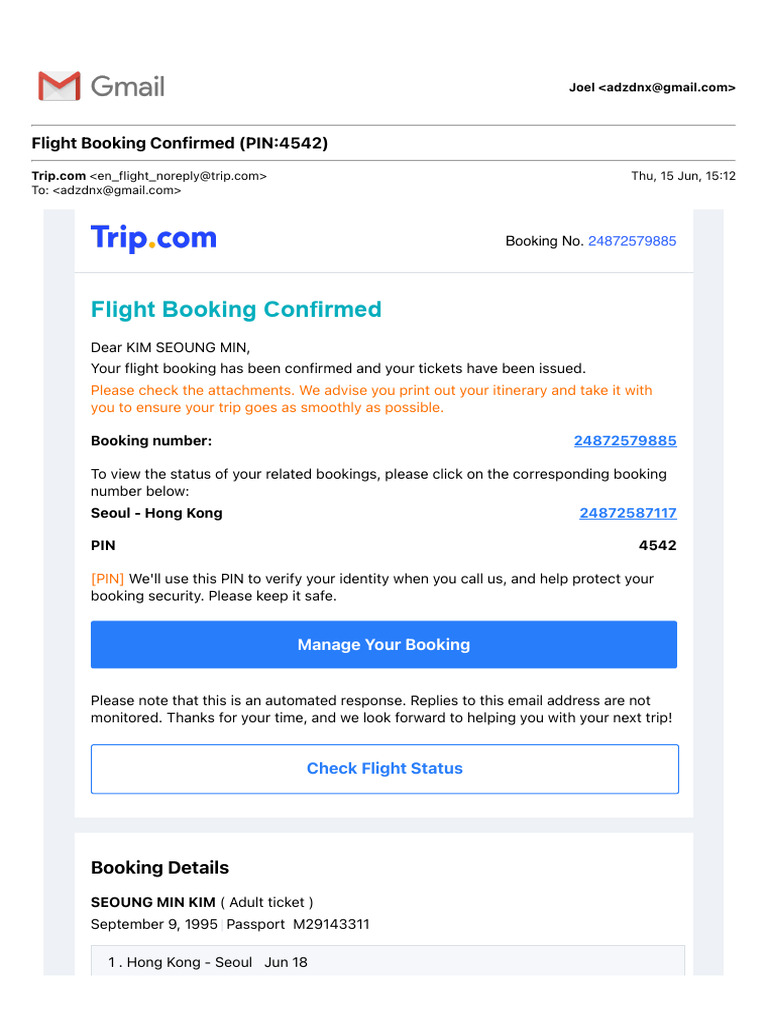Screen dimensions: 768x1024
Task: Open the Seoul - Hong Kong booking 24872587117
Action: click(628, 513)
